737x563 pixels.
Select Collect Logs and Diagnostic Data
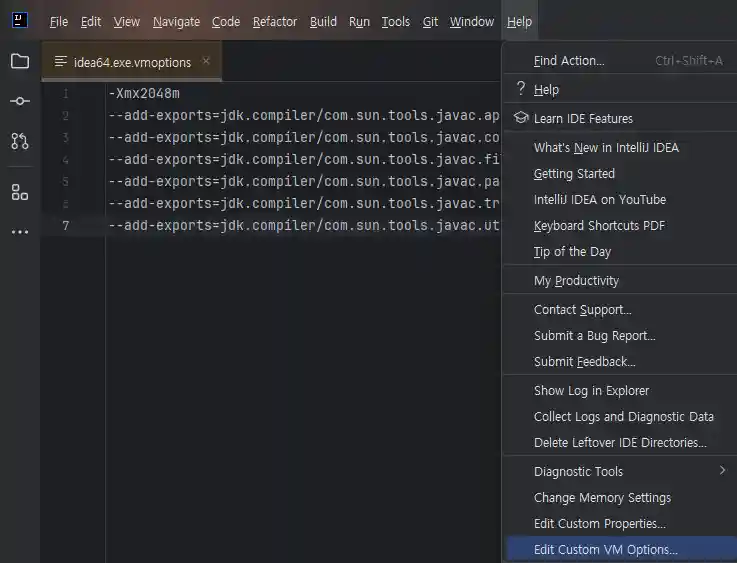(x=620, y=416)
